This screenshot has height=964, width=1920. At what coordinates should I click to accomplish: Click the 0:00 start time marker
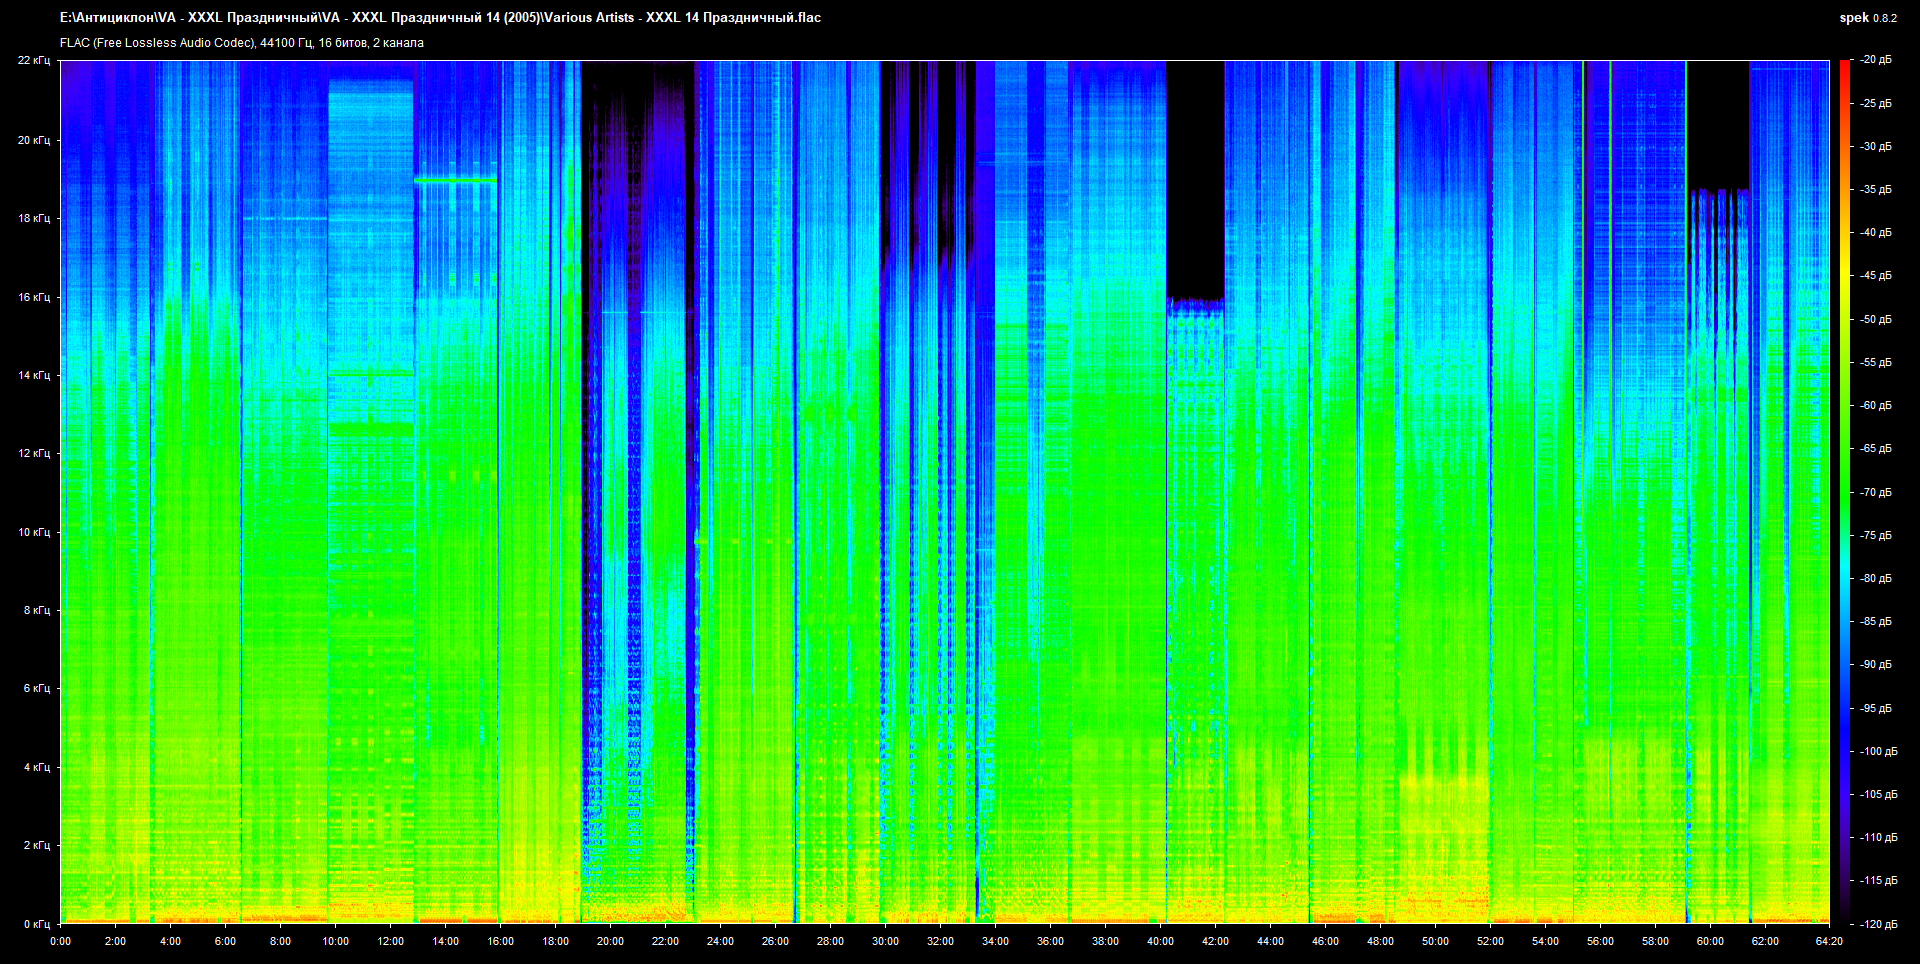60,941
